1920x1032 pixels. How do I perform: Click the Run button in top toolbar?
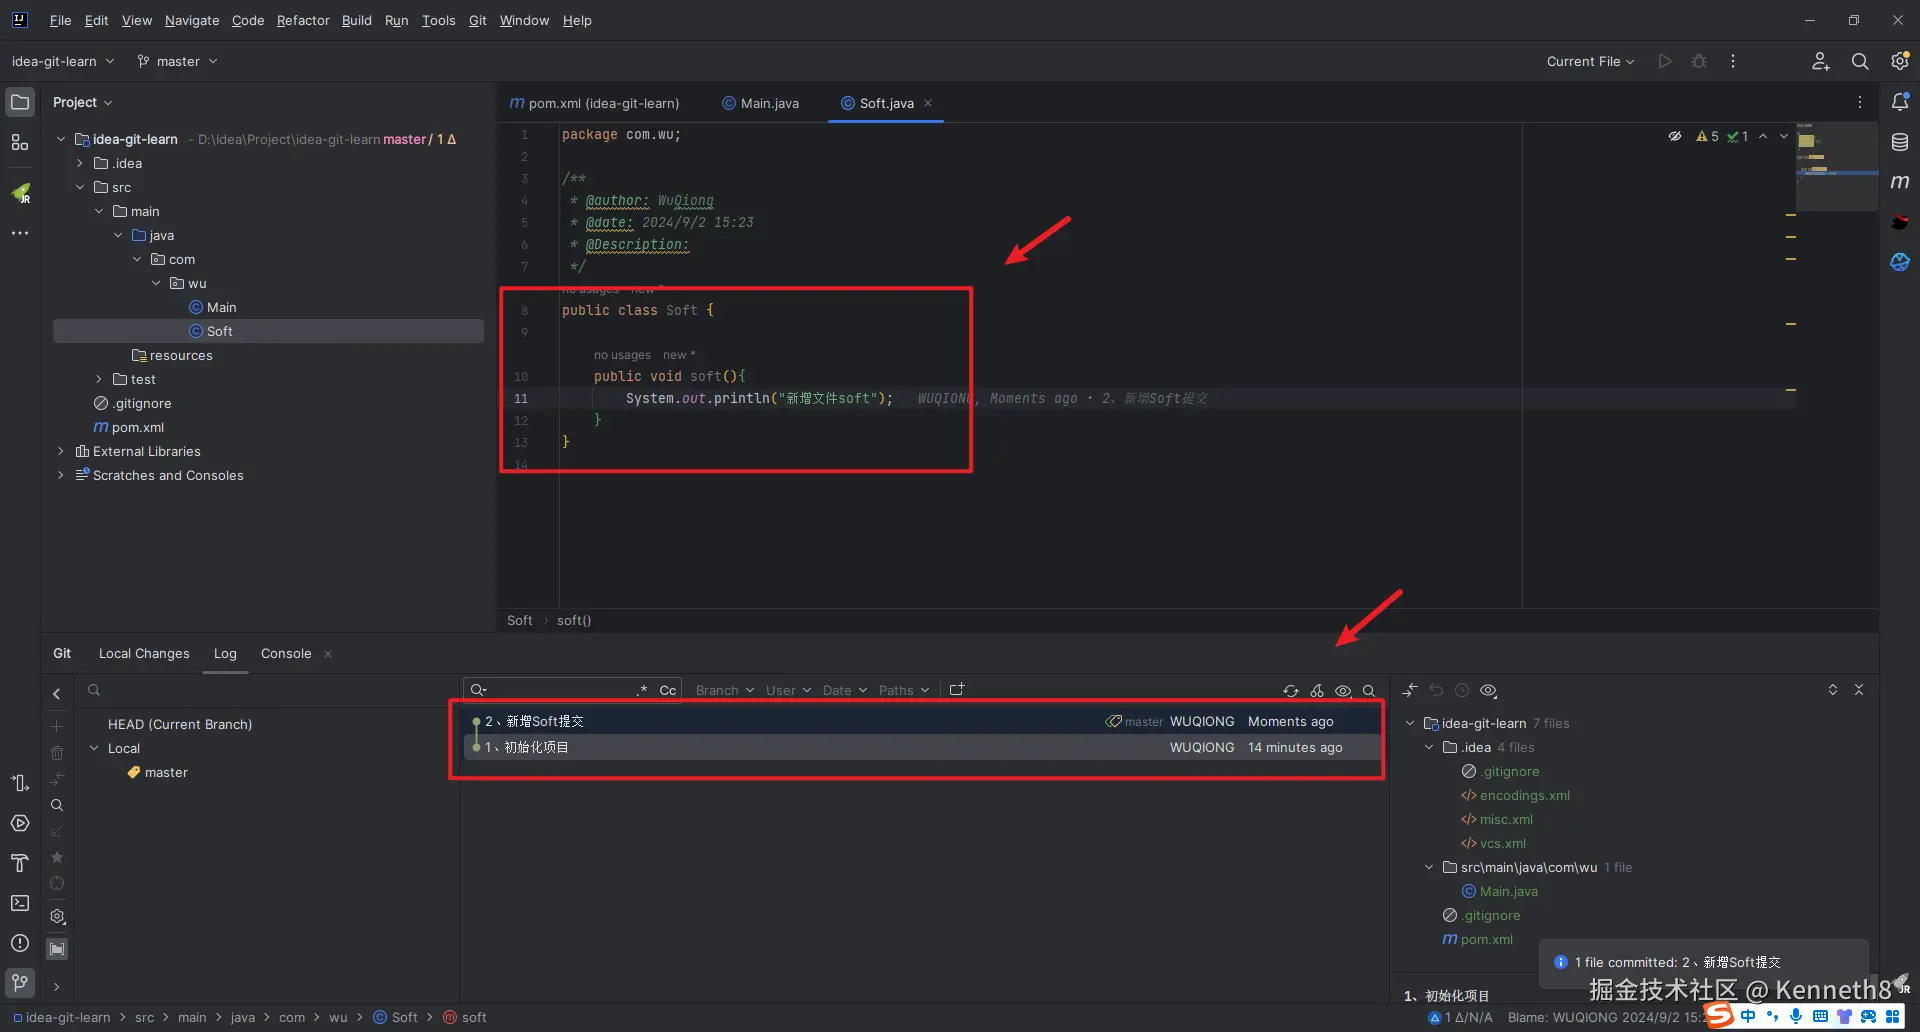tap(1665, 61)
